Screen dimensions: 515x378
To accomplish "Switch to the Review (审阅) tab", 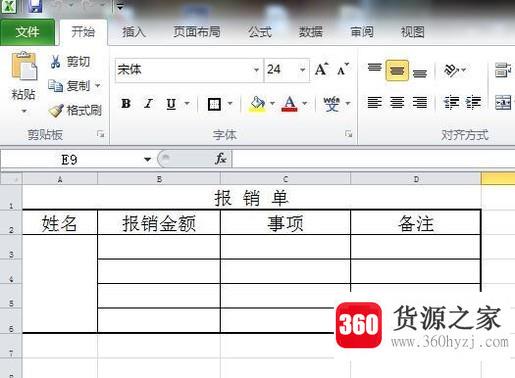I will (x=362, y=32).
